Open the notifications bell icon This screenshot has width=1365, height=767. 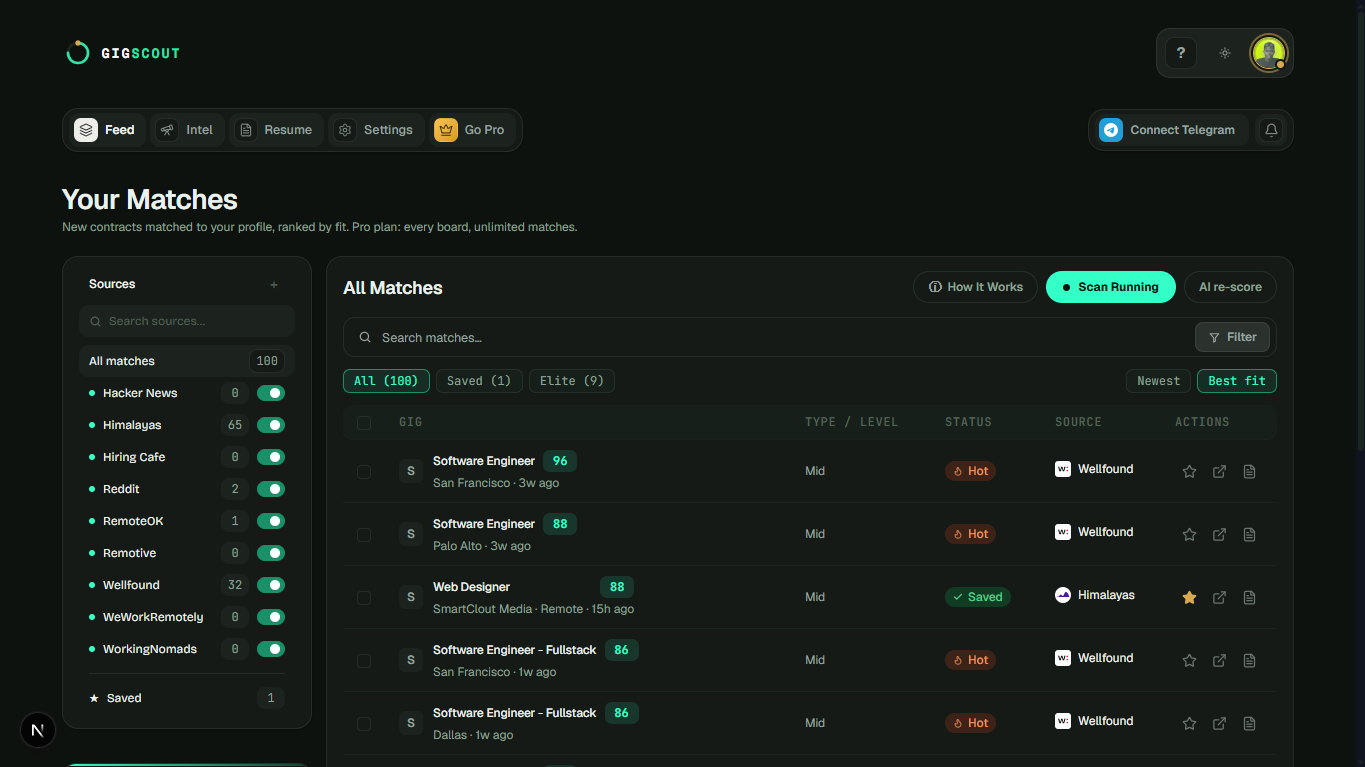(1271, 130)
